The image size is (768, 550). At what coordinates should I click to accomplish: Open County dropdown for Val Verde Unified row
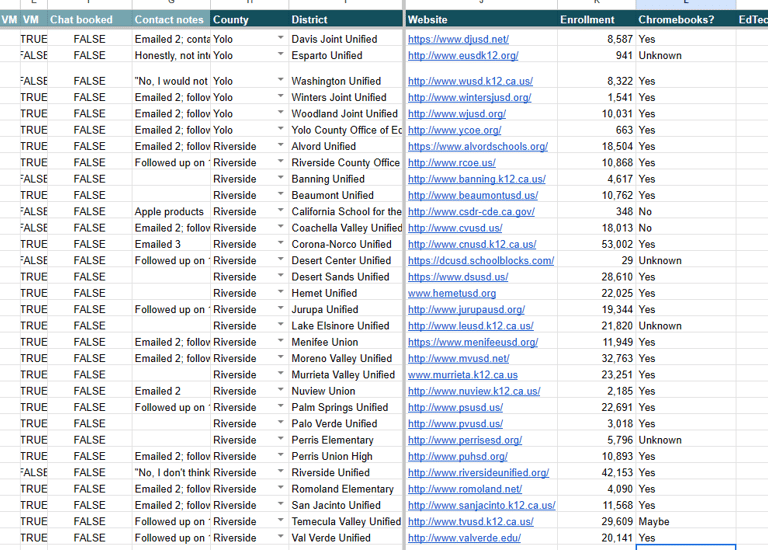point(281,536)
